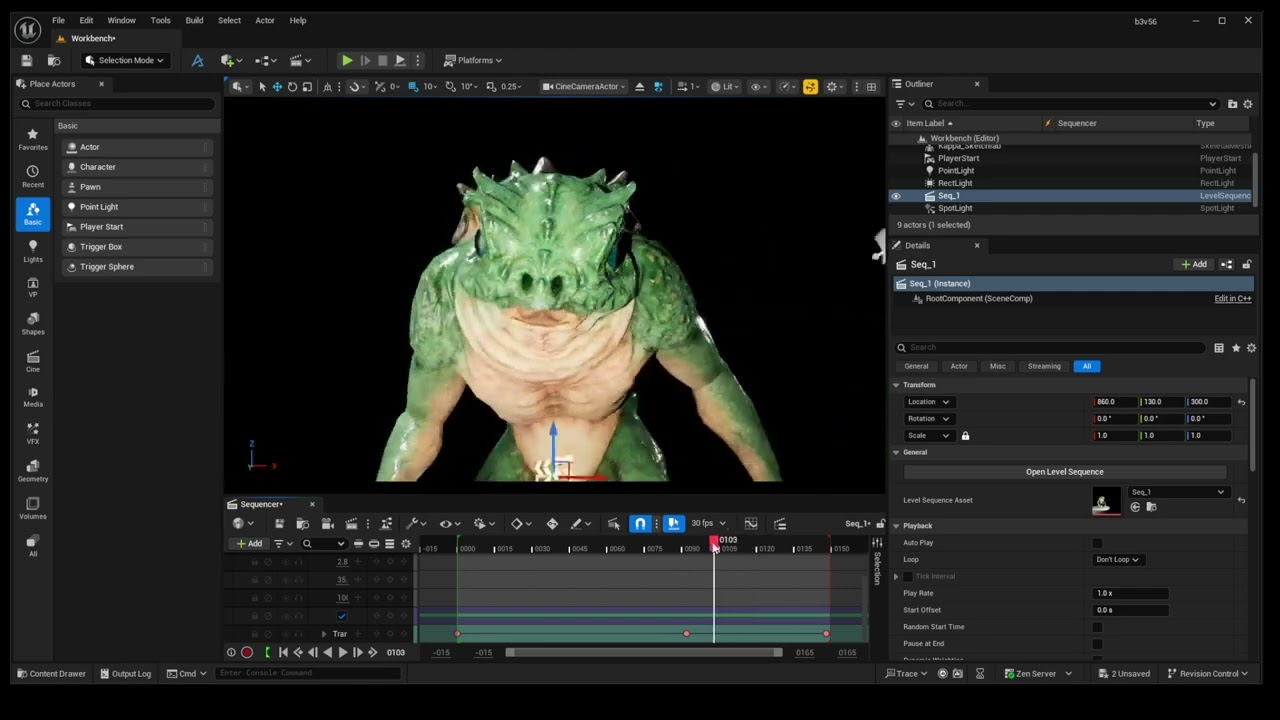The width and height of the screenshot is (1280, 720).
Task: Play the level with green play button
Action: click(346, 60)
